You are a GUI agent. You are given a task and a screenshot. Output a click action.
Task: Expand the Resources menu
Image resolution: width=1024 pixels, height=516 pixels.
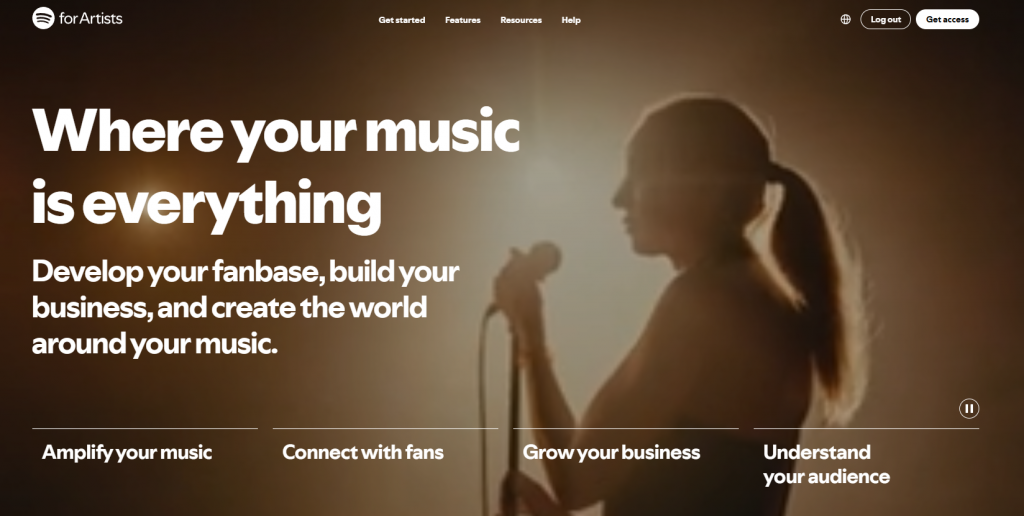(520, 20)
